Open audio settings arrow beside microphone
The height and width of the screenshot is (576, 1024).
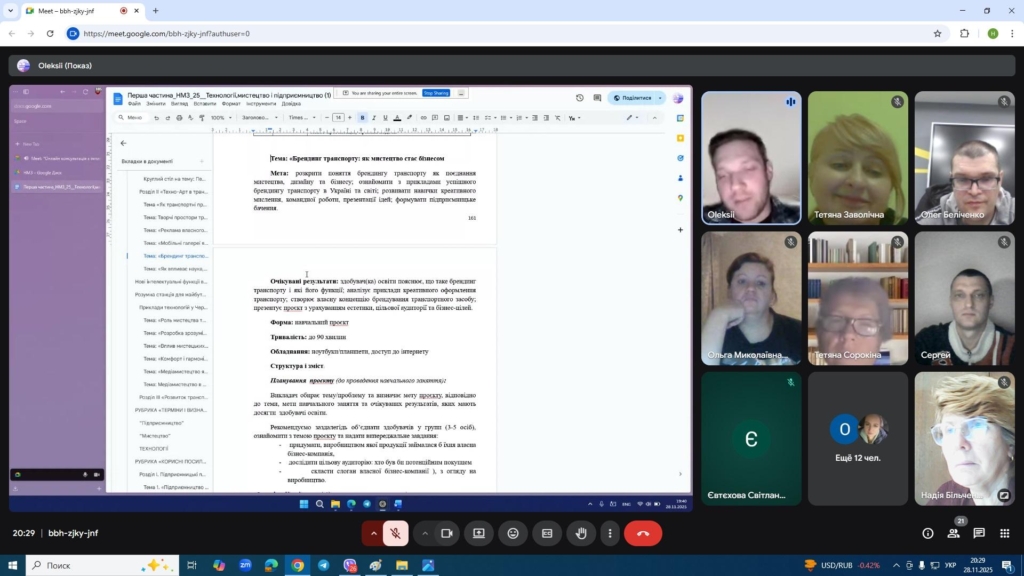(374, 534)
